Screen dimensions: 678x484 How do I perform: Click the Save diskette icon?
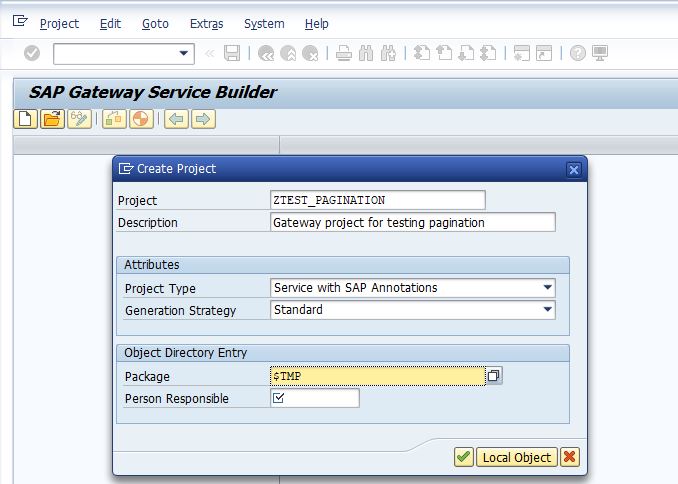tap(232, 53)
